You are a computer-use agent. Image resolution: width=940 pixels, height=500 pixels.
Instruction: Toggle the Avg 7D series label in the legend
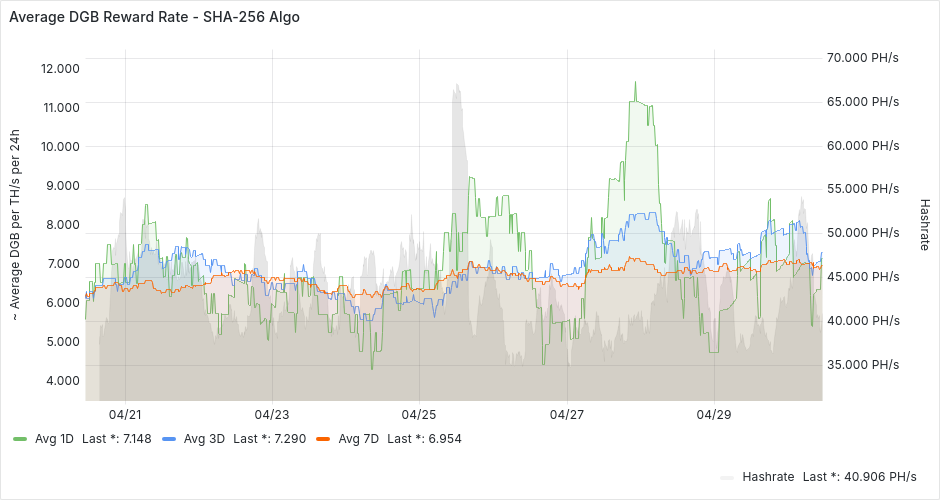pyautogui.click(x=355, y=439)
